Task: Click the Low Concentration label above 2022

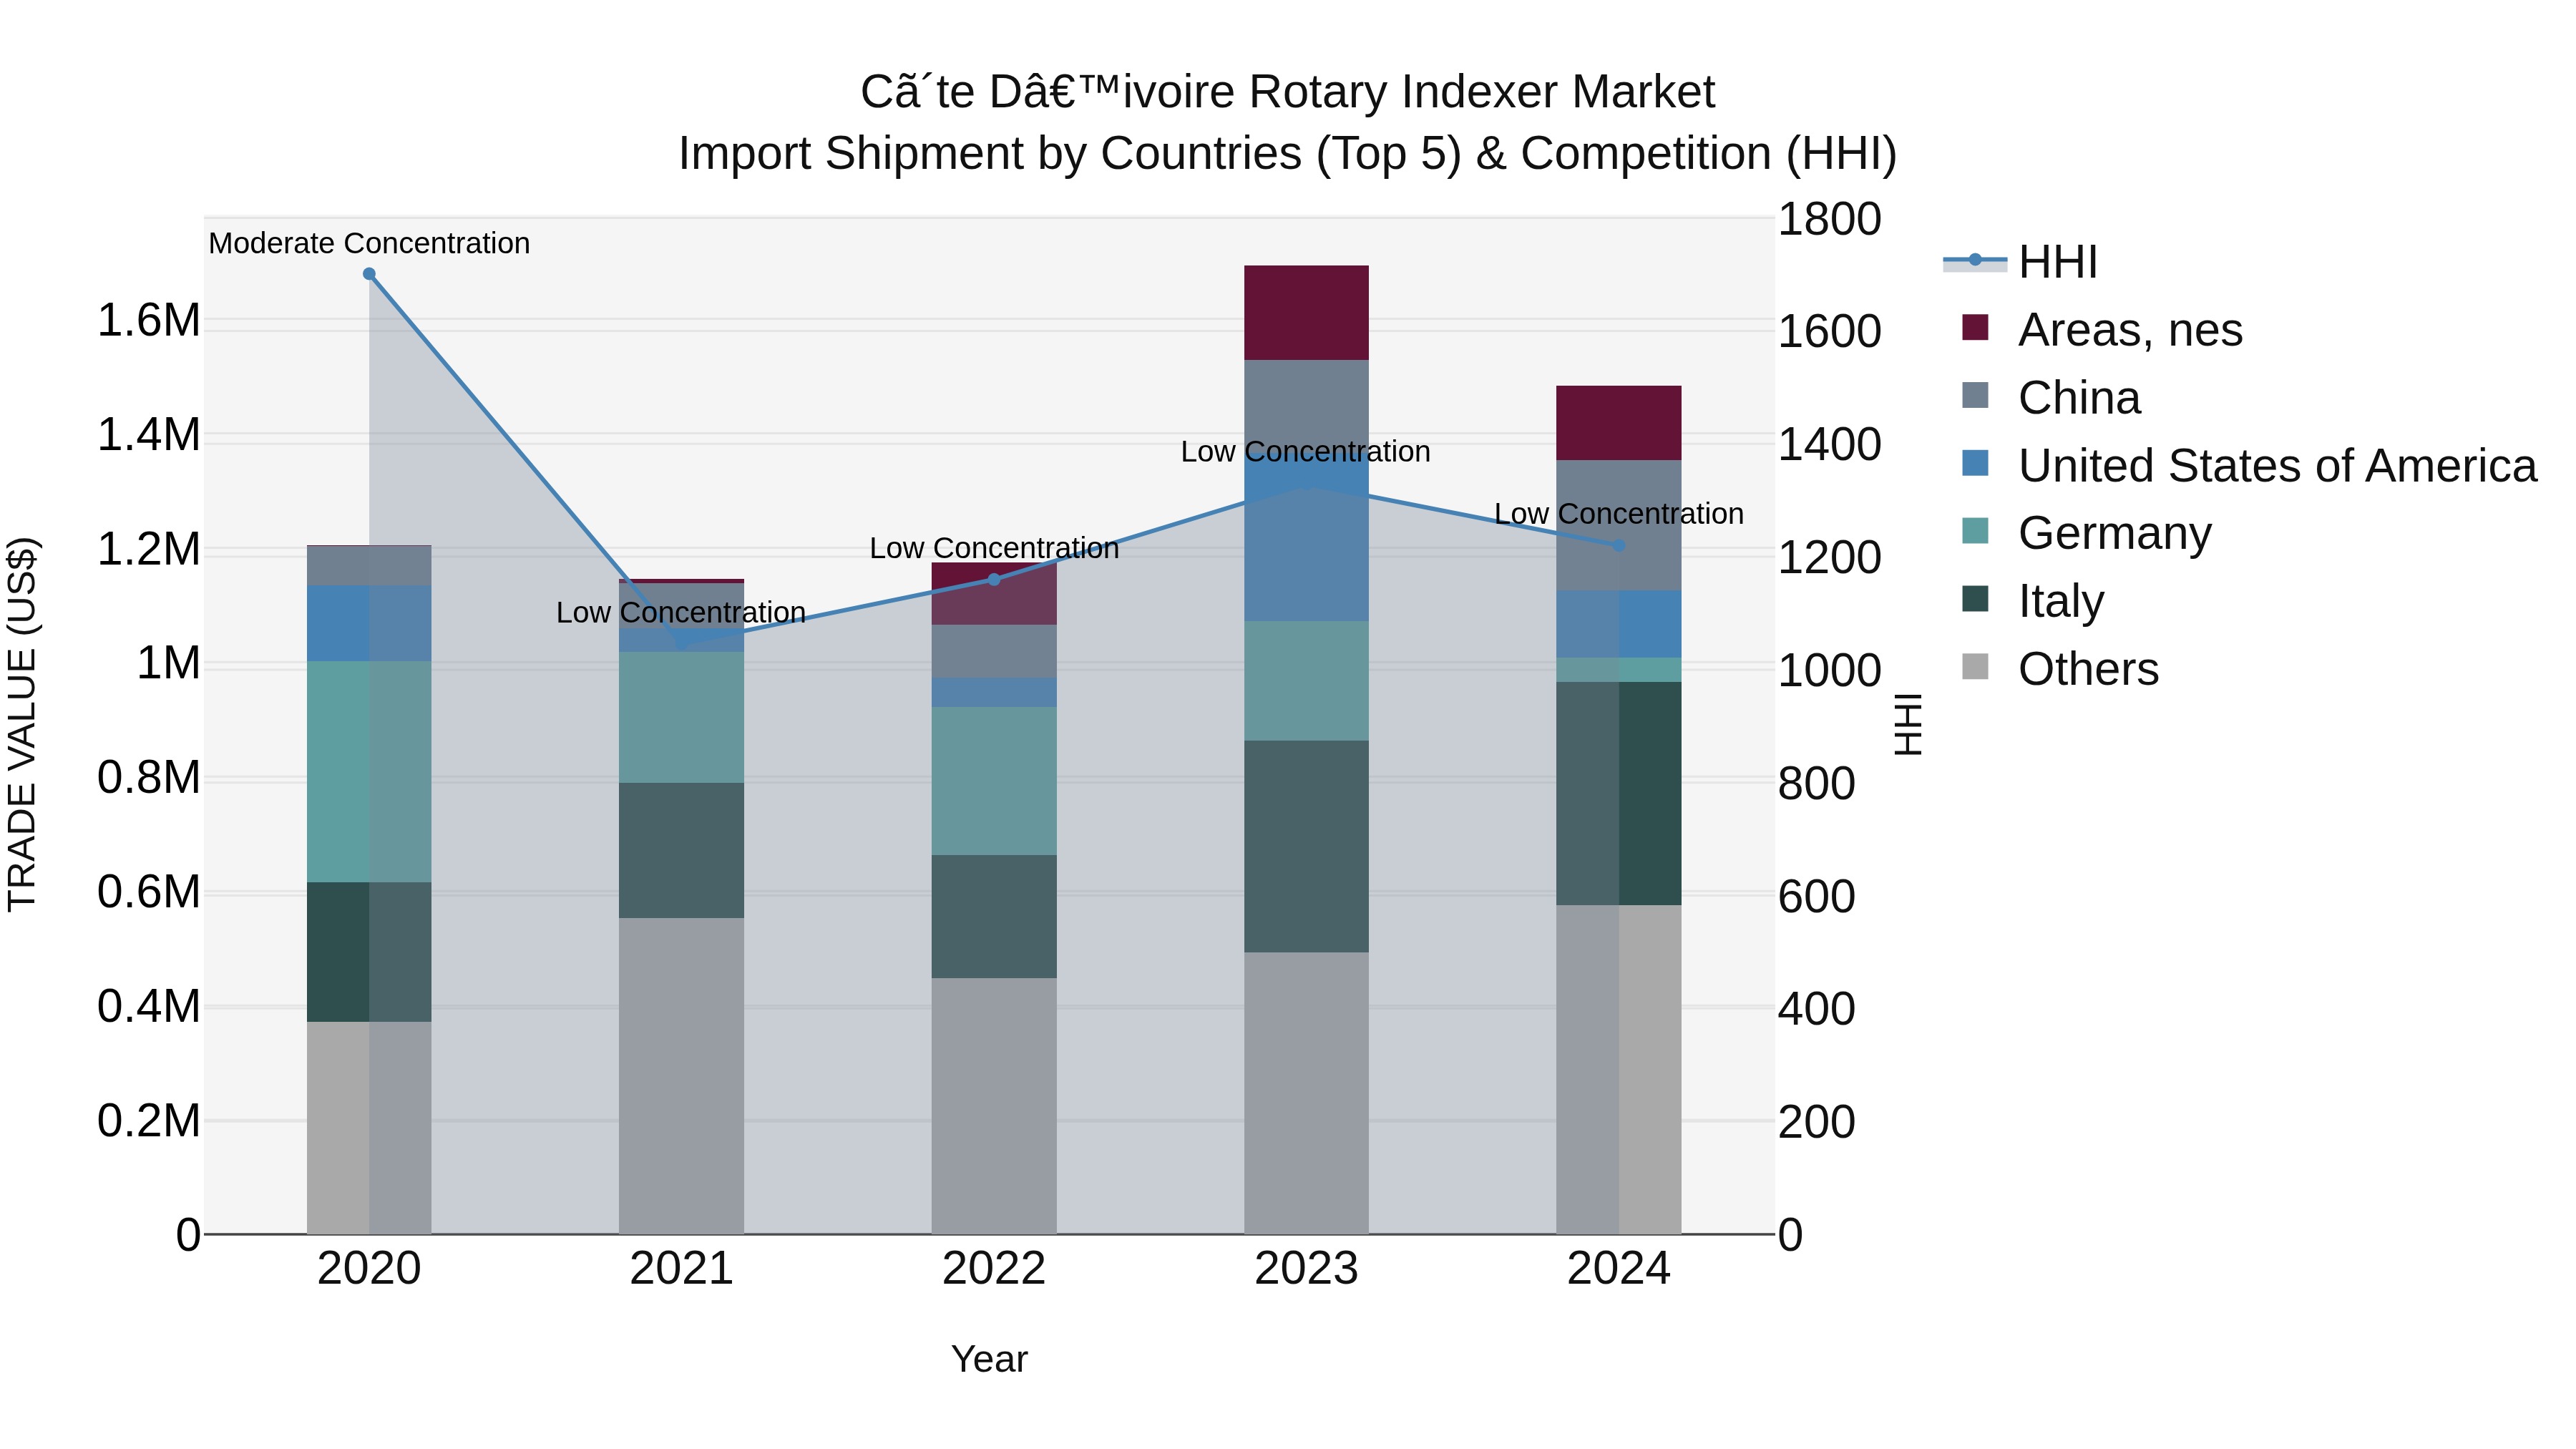Action: tap(994, 548)
